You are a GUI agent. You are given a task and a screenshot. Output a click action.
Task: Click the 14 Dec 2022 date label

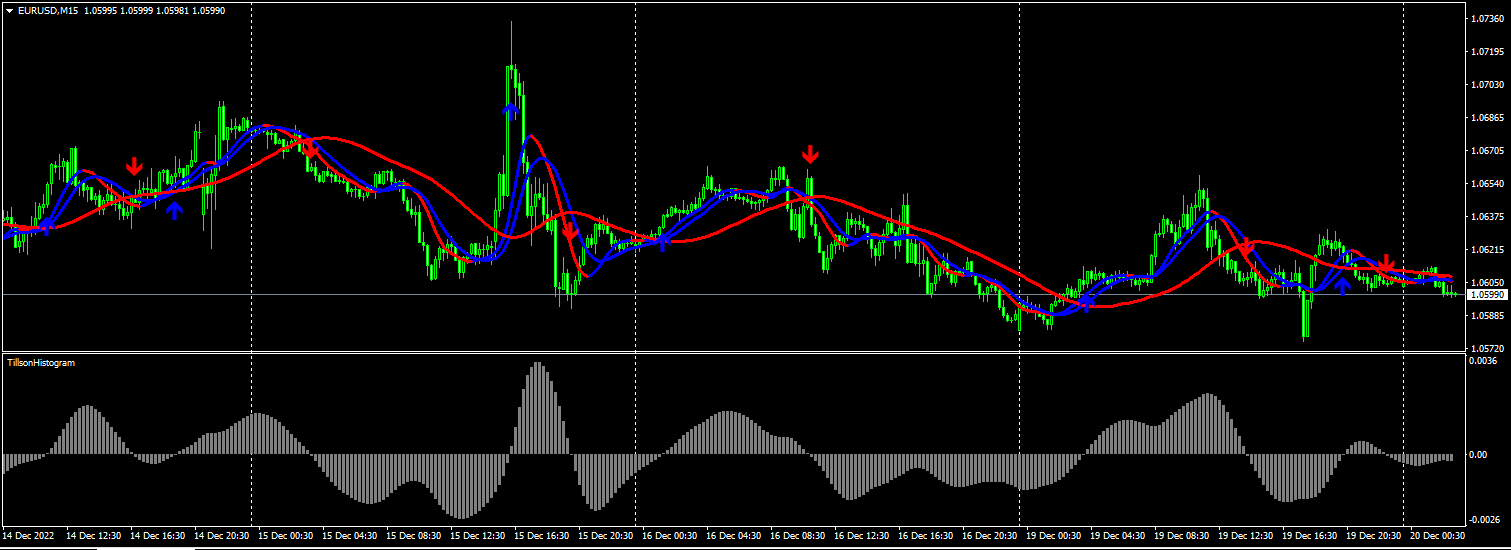(29, 536)
